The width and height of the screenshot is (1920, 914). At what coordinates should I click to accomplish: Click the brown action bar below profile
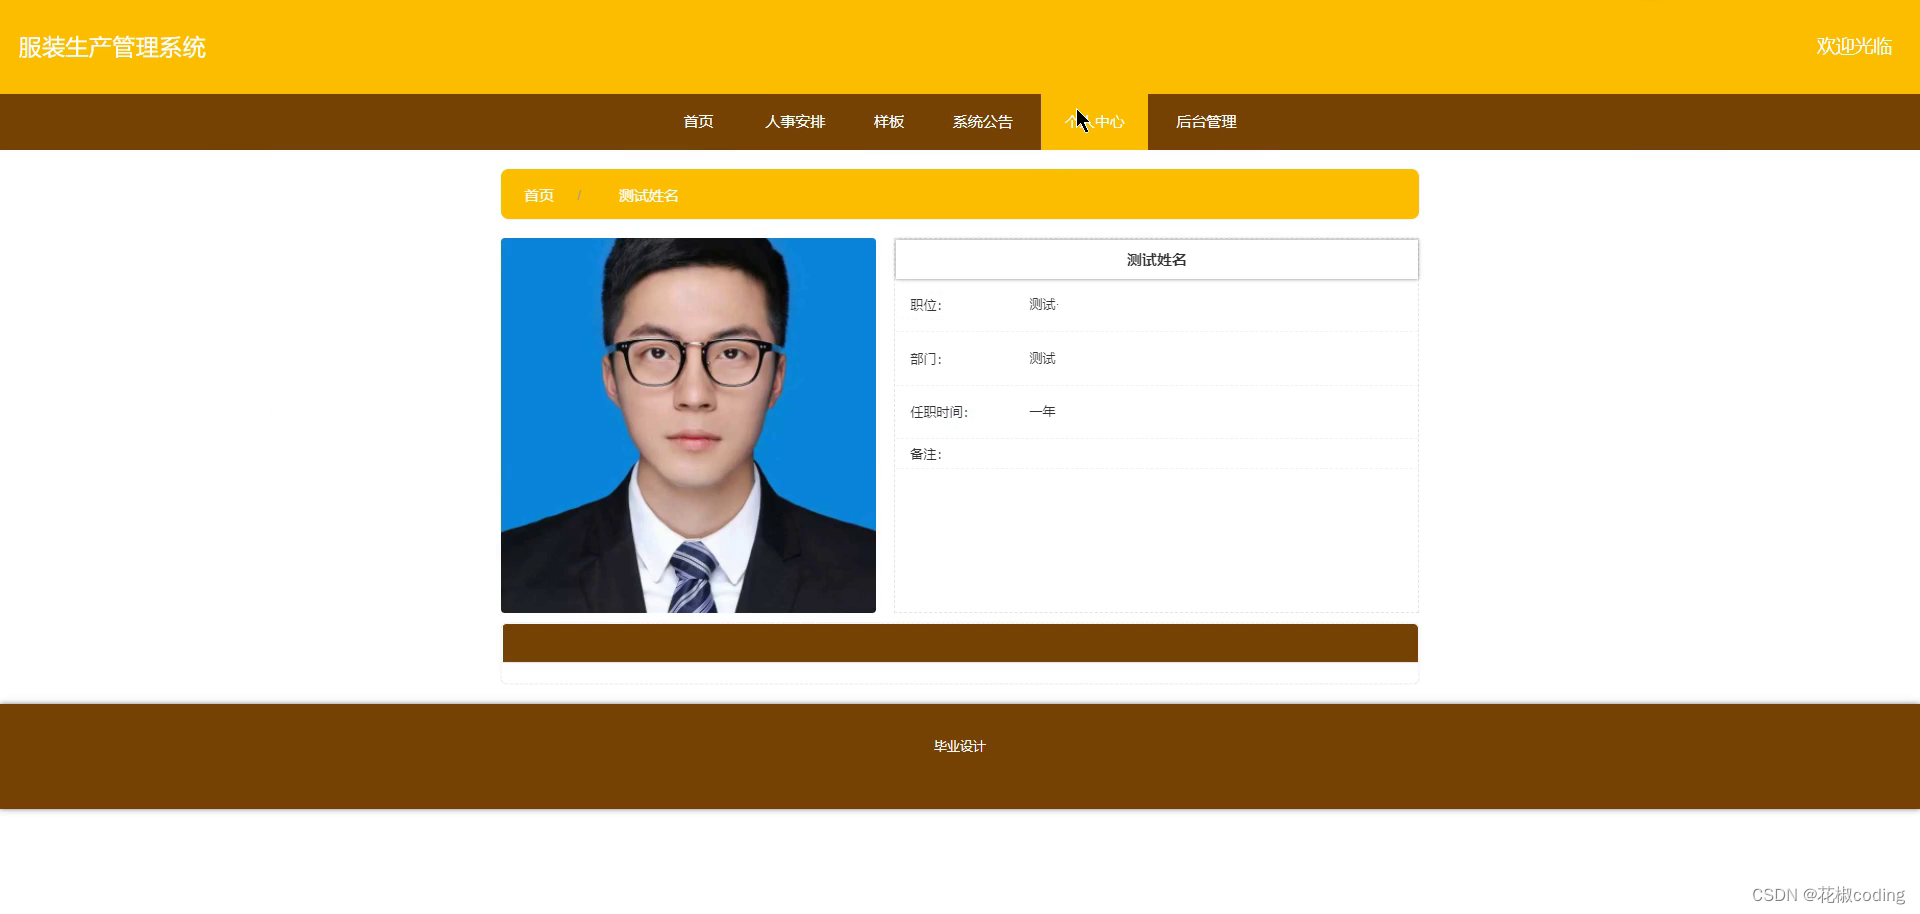coord(959,643)
